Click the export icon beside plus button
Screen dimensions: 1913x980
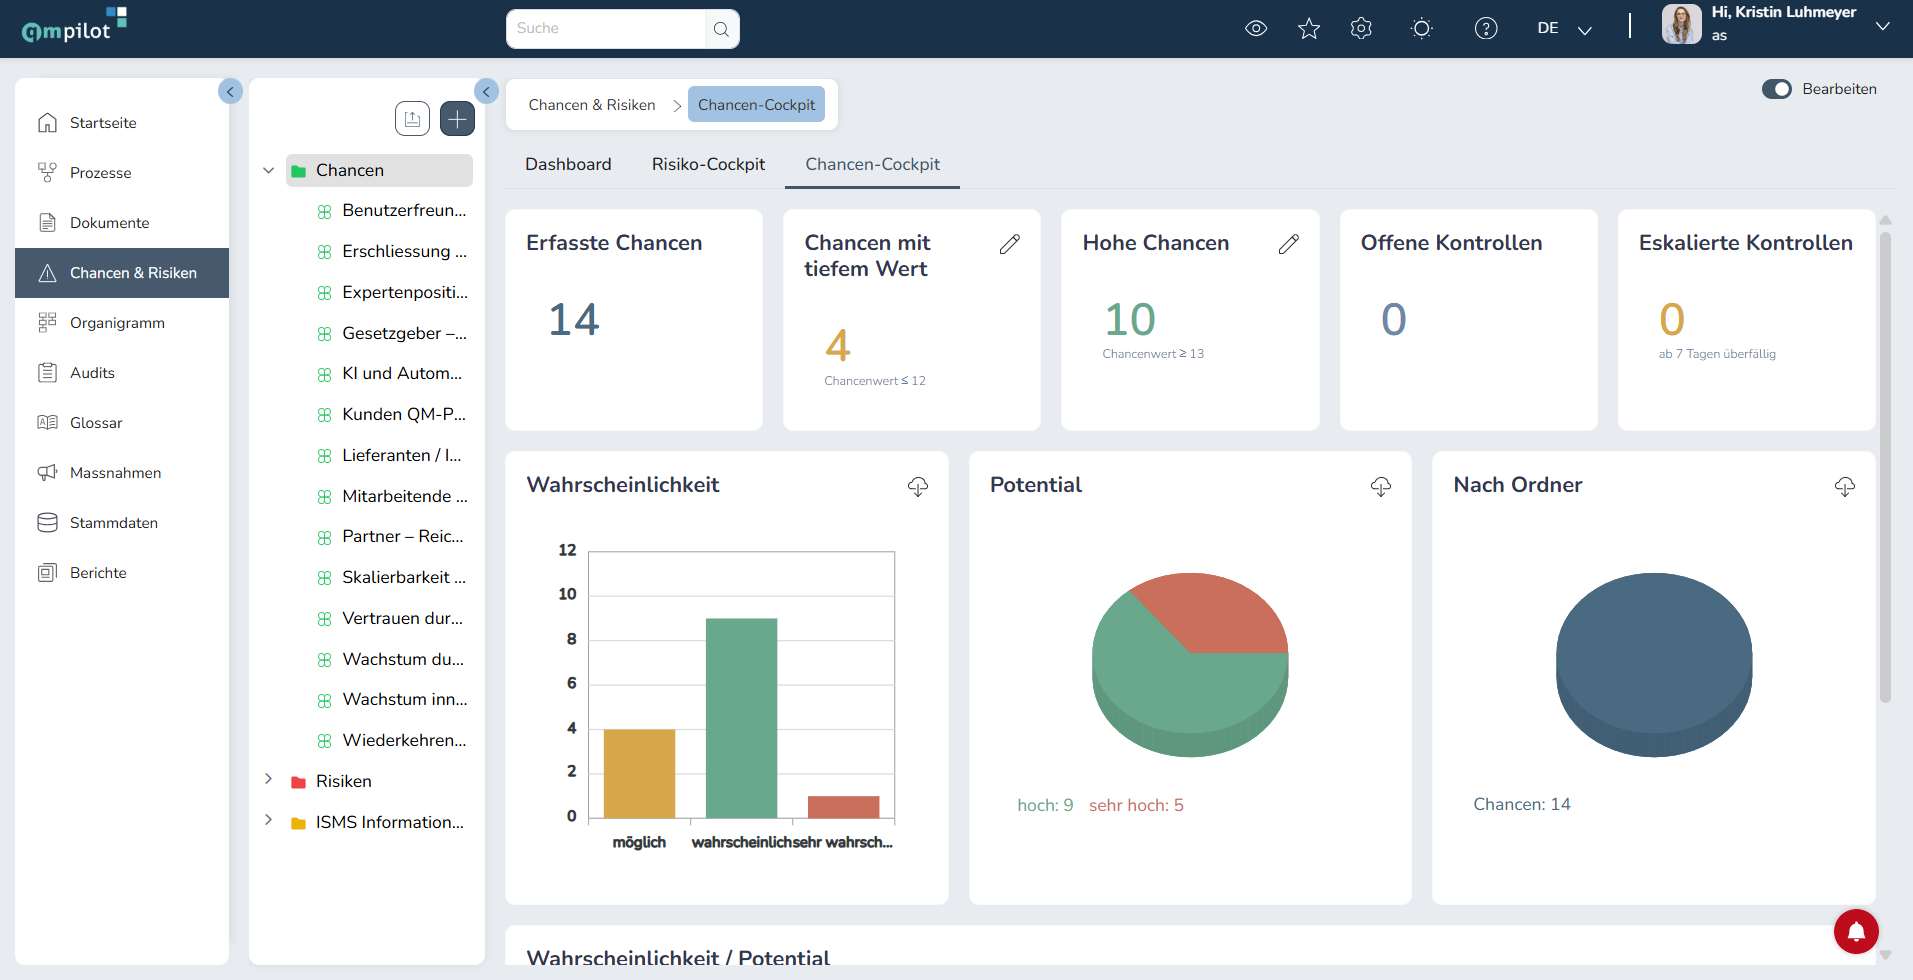(x=412, y=119)
